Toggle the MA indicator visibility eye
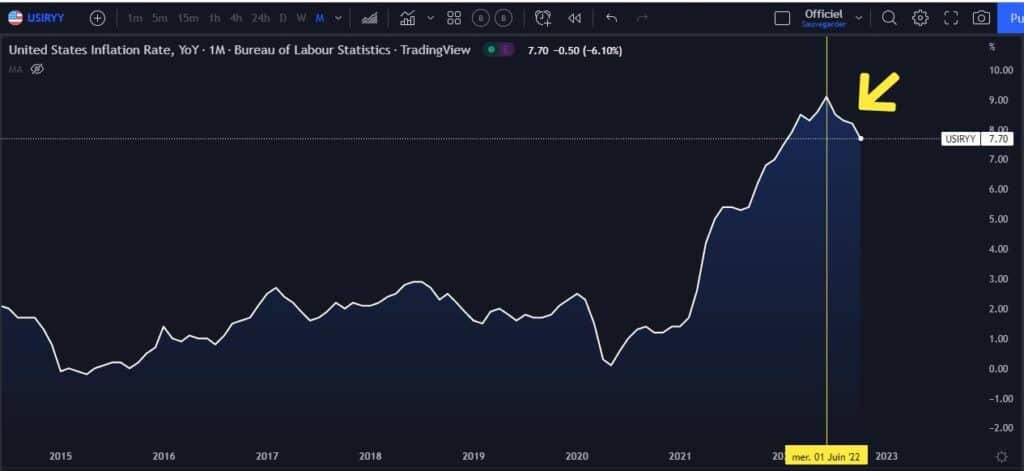The image size is (1024, 471). click(38, 69)
